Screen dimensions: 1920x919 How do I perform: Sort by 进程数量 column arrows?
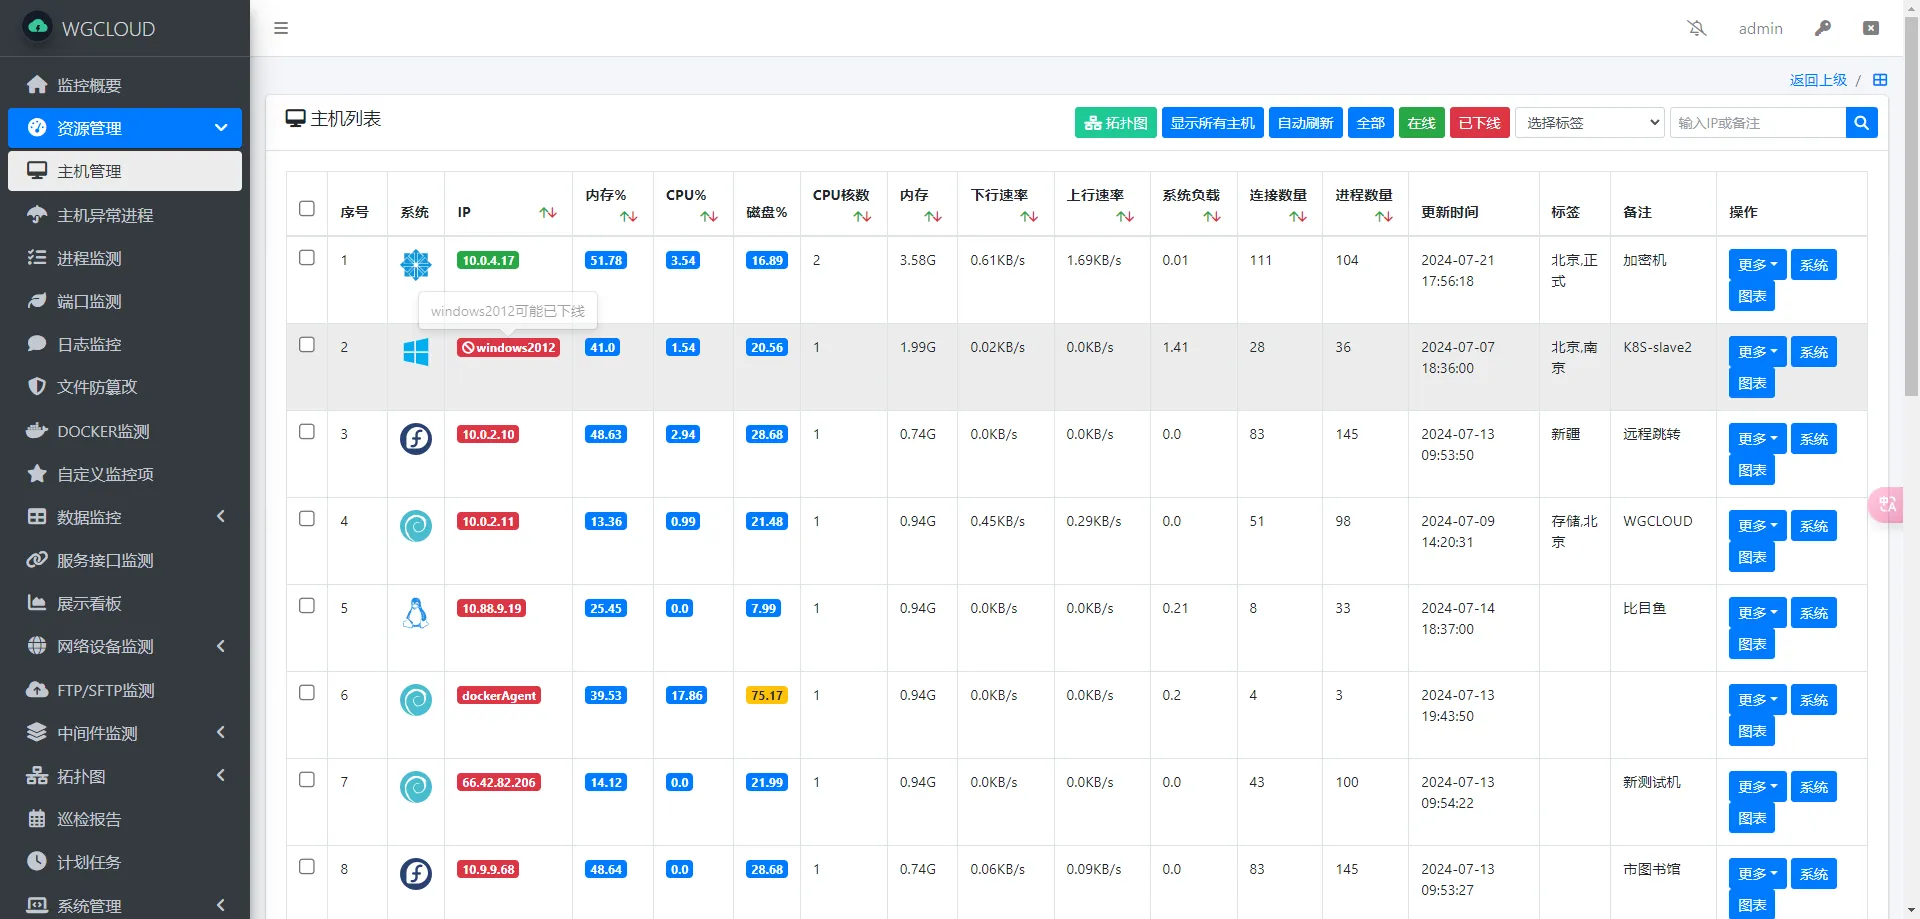coord(1384,216)
